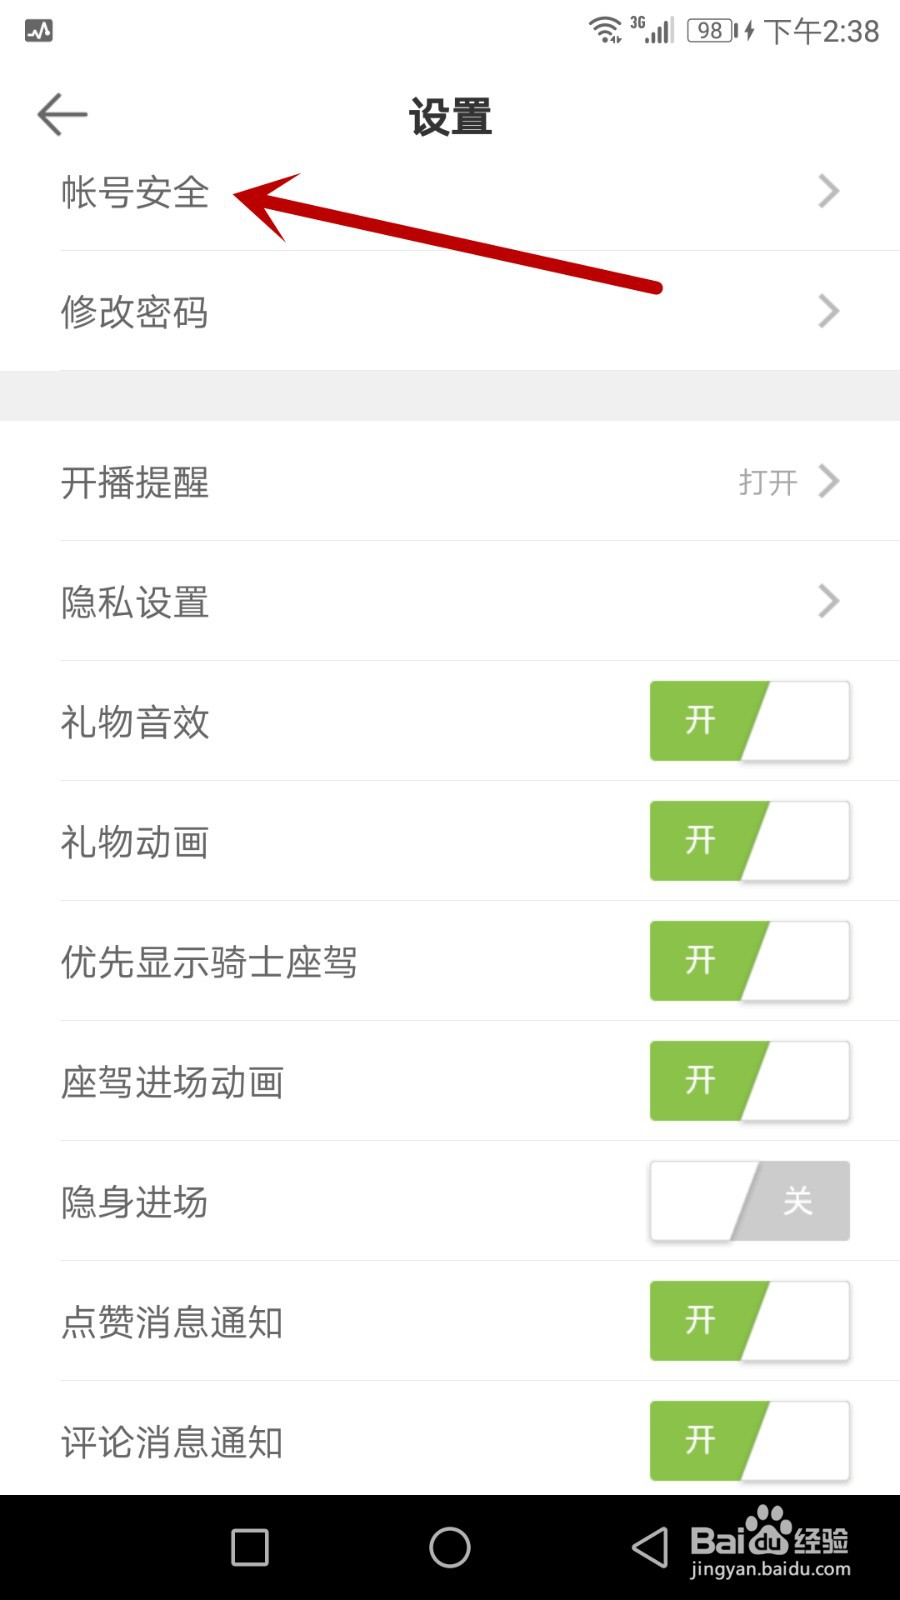Image resolution: width=900 pixels, height=1600 pixels.
Task: Open recent apps with square button
Action: point(250,1547)
